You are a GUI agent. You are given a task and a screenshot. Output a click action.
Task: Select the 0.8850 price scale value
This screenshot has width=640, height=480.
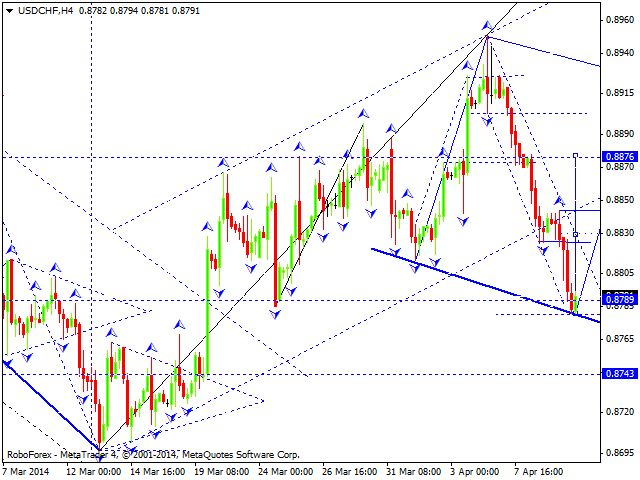point(620,200)
